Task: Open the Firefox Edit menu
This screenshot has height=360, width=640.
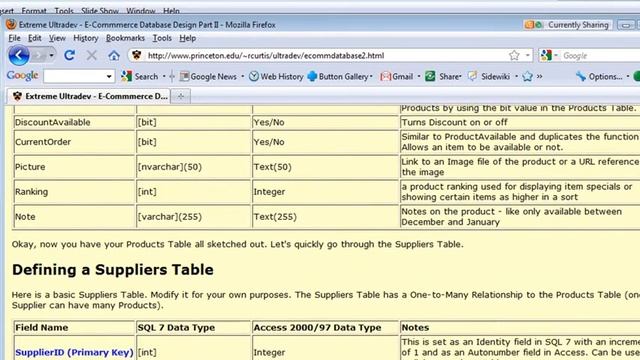Action: [x=34, y=38]
